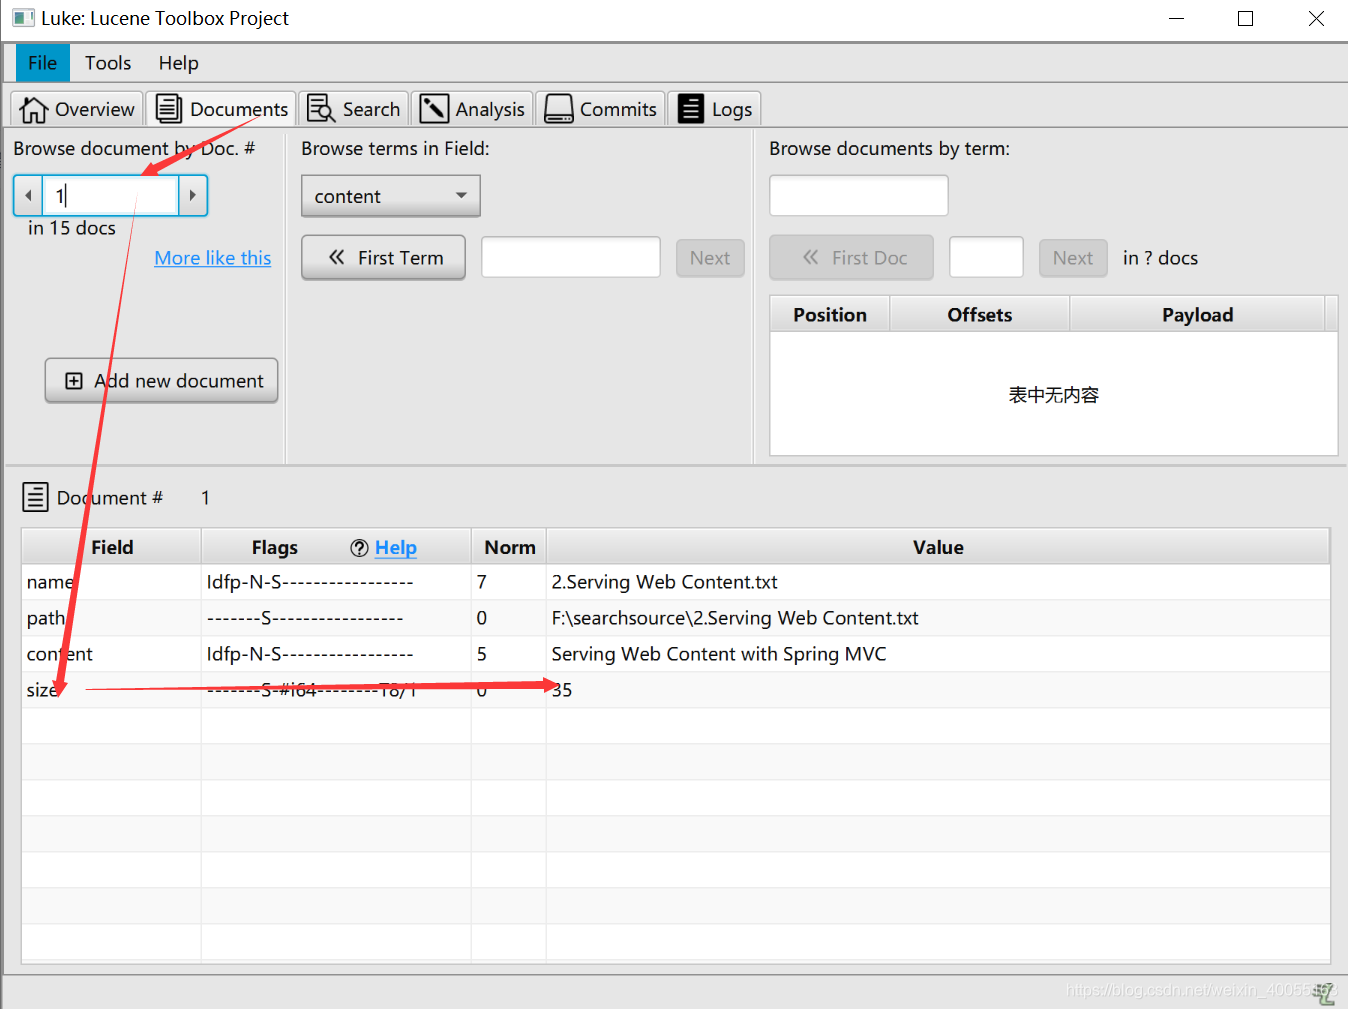This screenshot has height=1009, width=1348.
Task: Click the First Term button
Action: (384, 258)
